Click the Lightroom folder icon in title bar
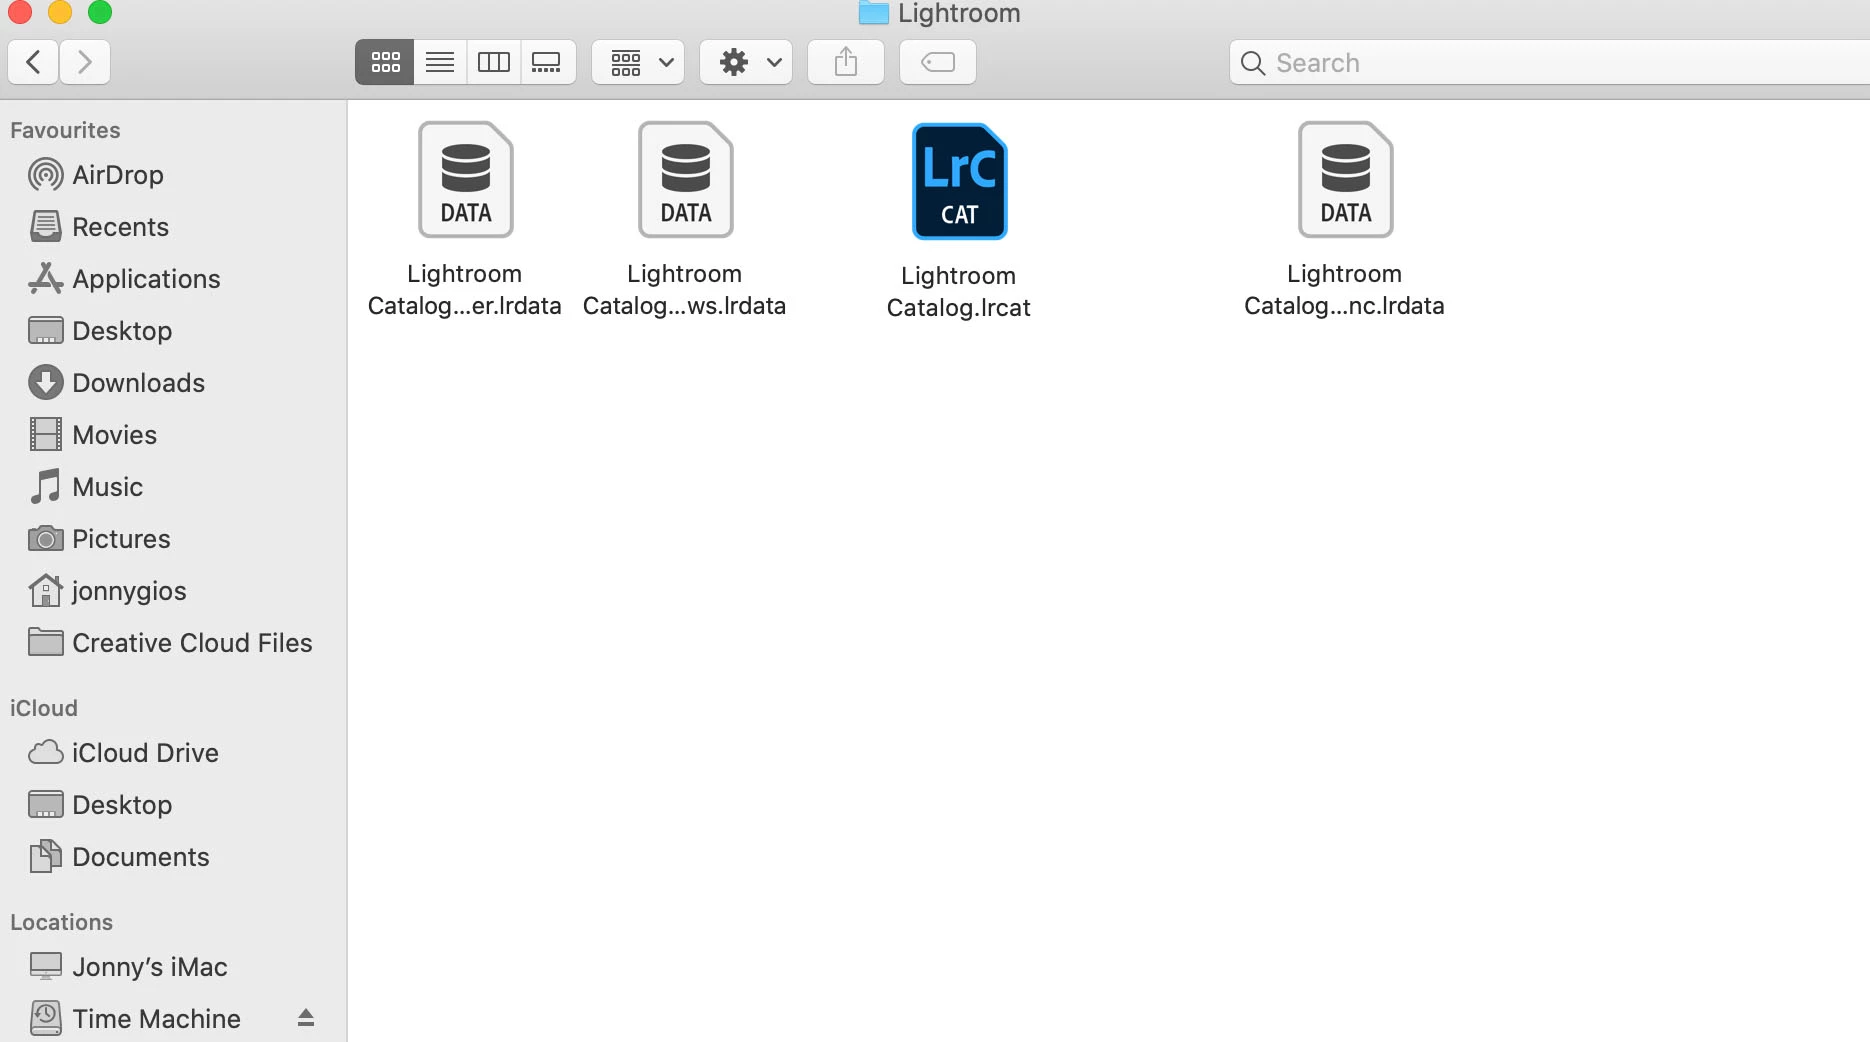1870x1042 pixels. pos(873,13)
